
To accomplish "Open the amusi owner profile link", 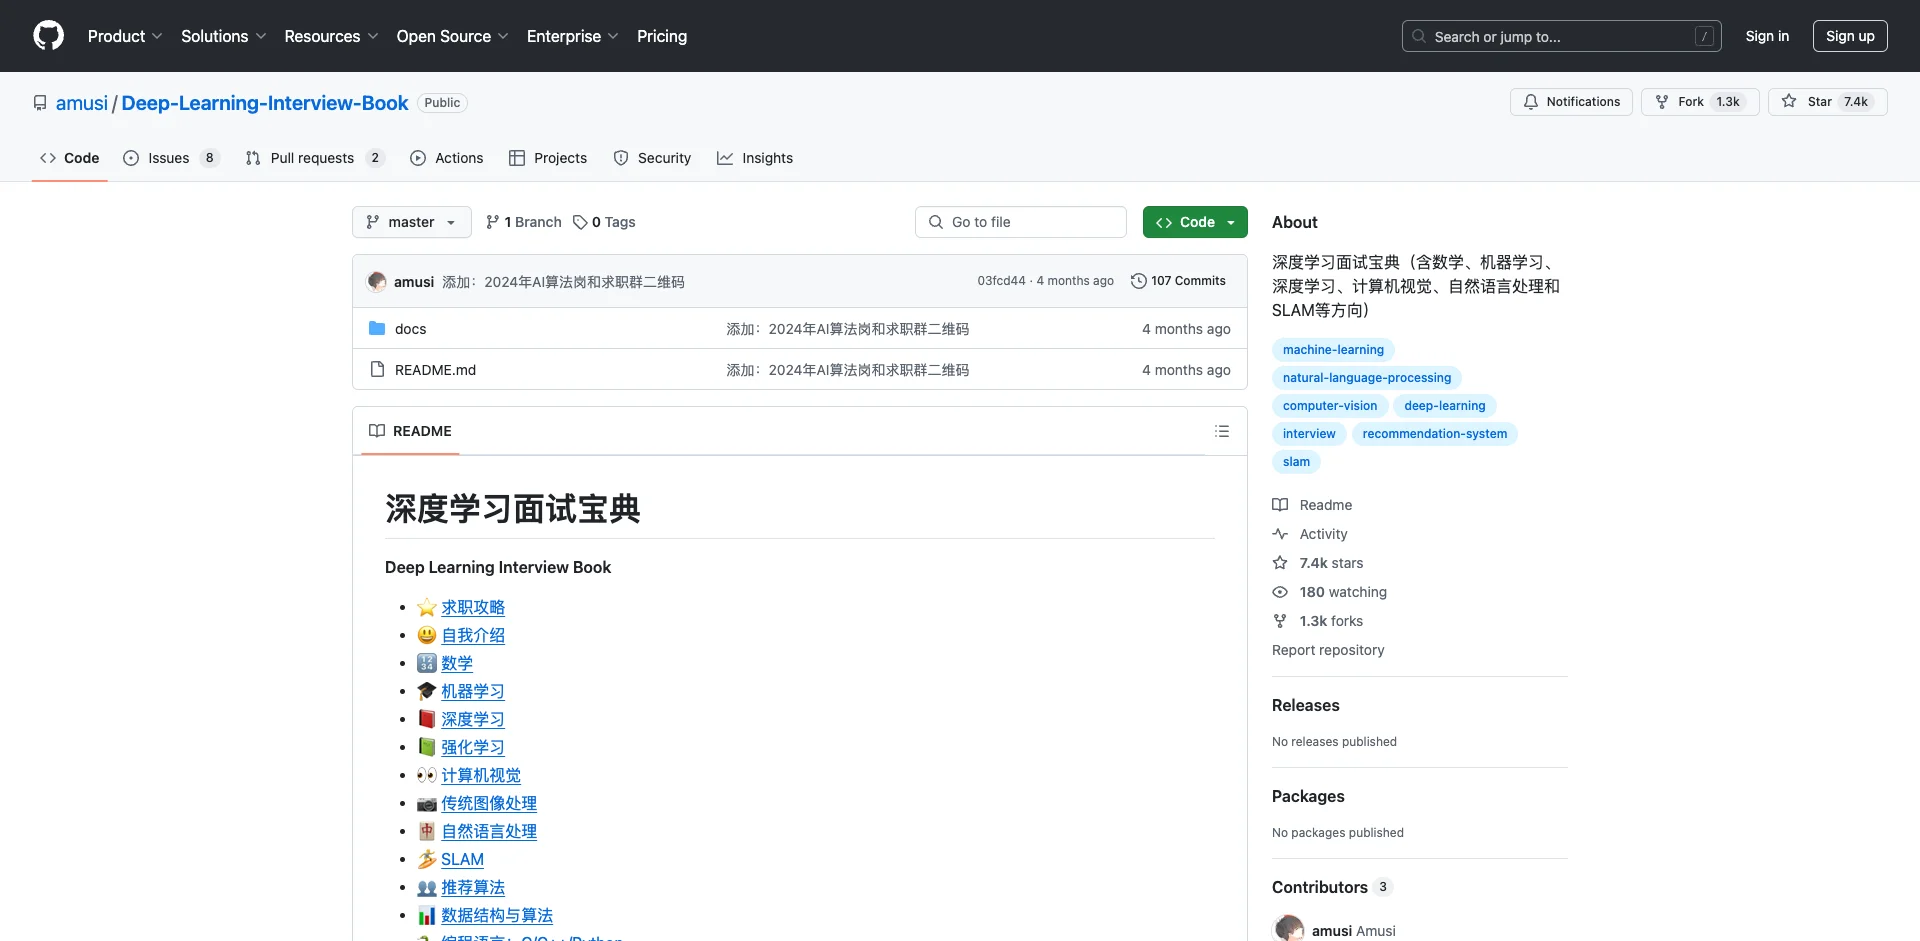I will pyautogui.click(x=82, y=103).
